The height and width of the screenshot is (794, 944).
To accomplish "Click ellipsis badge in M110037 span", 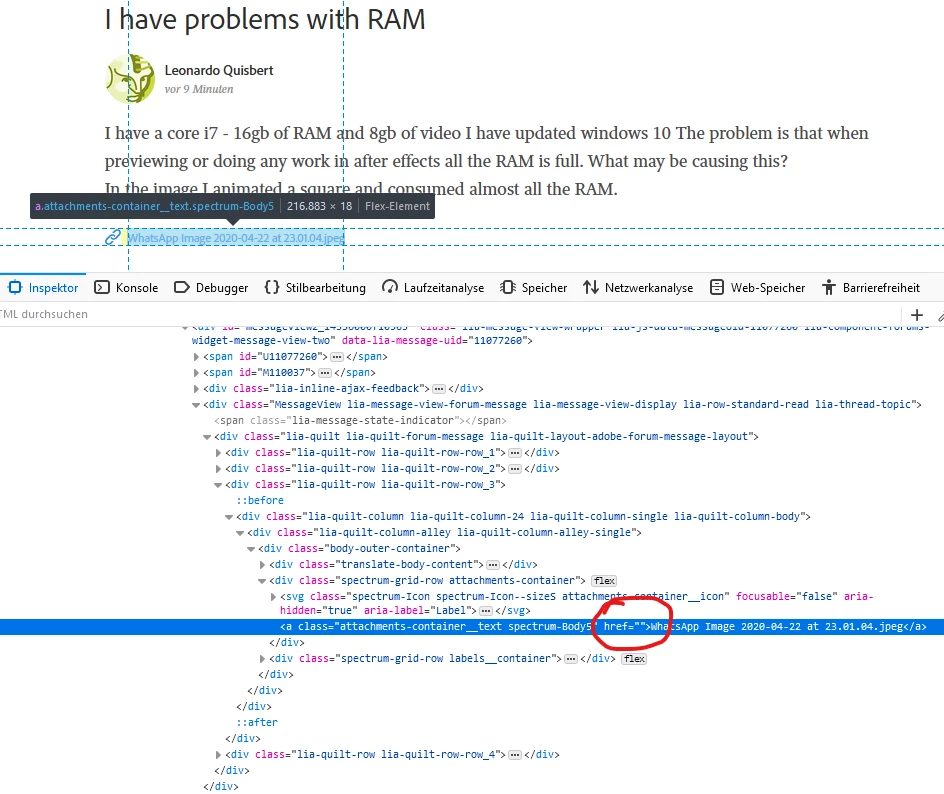I will [325, 373].
